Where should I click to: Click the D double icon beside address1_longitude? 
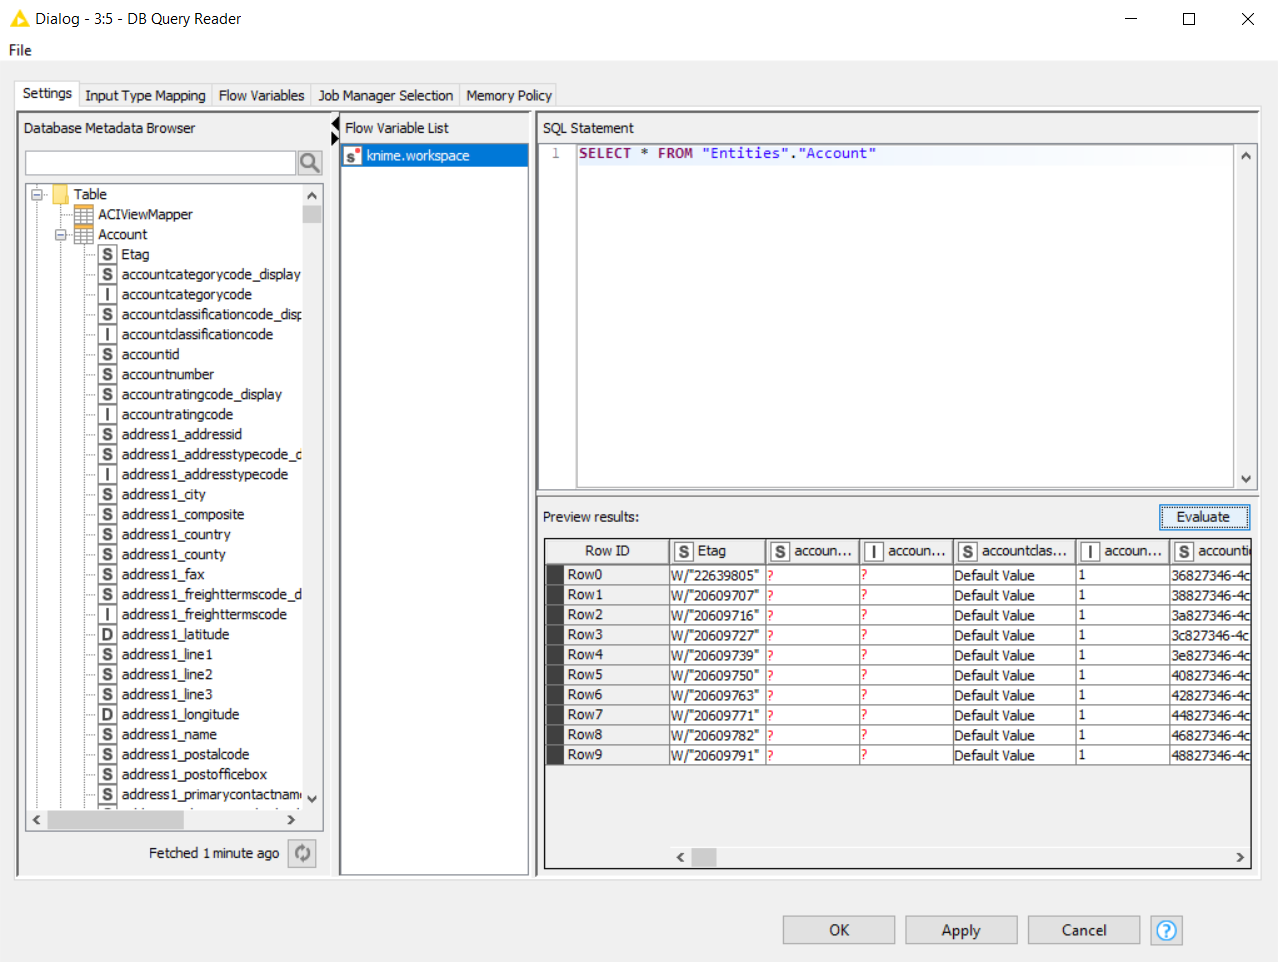(x=107, y=714)
